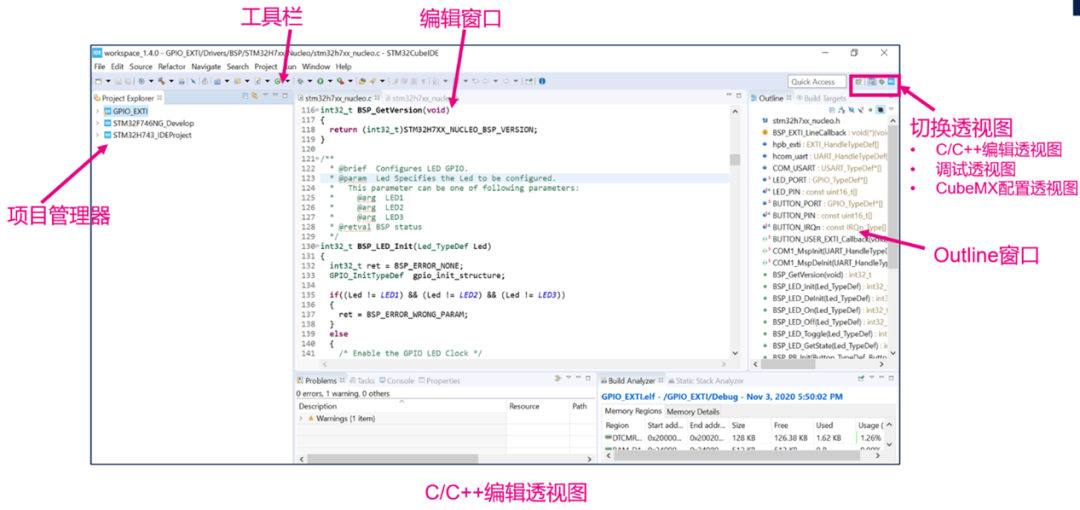Screen dimensions: 1080x510
Task: Open the Build Analyzer view menu arrow
Action: pyautogui.click(x=872, y=377)
